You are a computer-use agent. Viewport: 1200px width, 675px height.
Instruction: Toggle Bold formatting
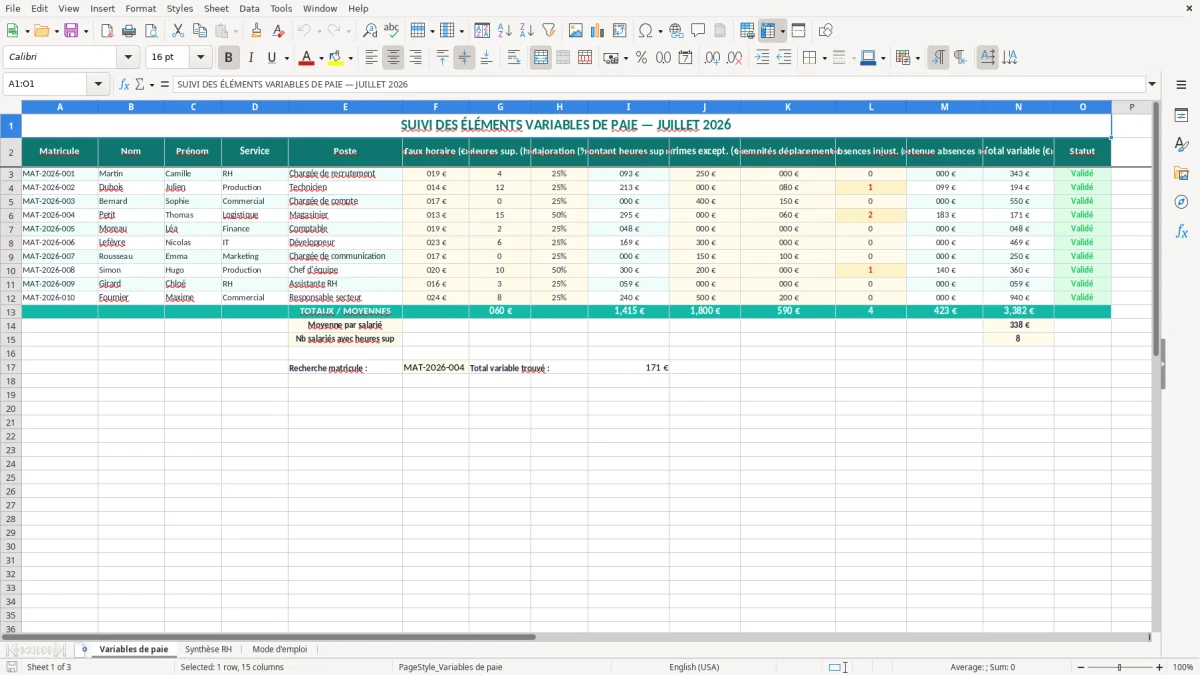coord(229,58)
